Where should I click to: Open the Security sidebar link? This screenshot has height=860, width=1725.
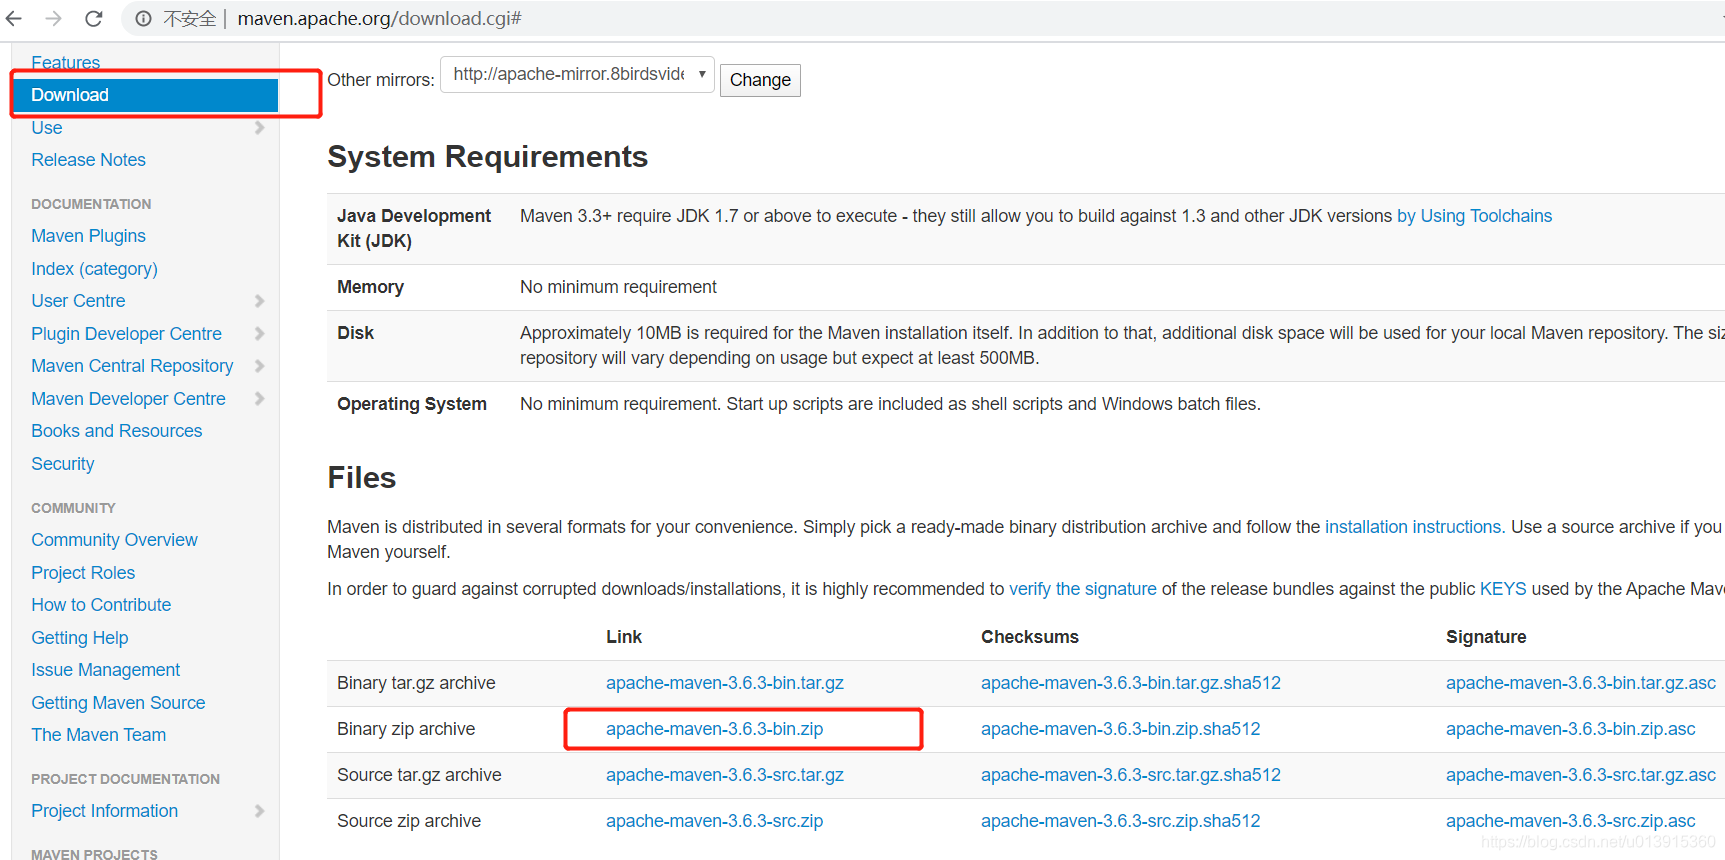pyautogui.click(x=62, y=464)
